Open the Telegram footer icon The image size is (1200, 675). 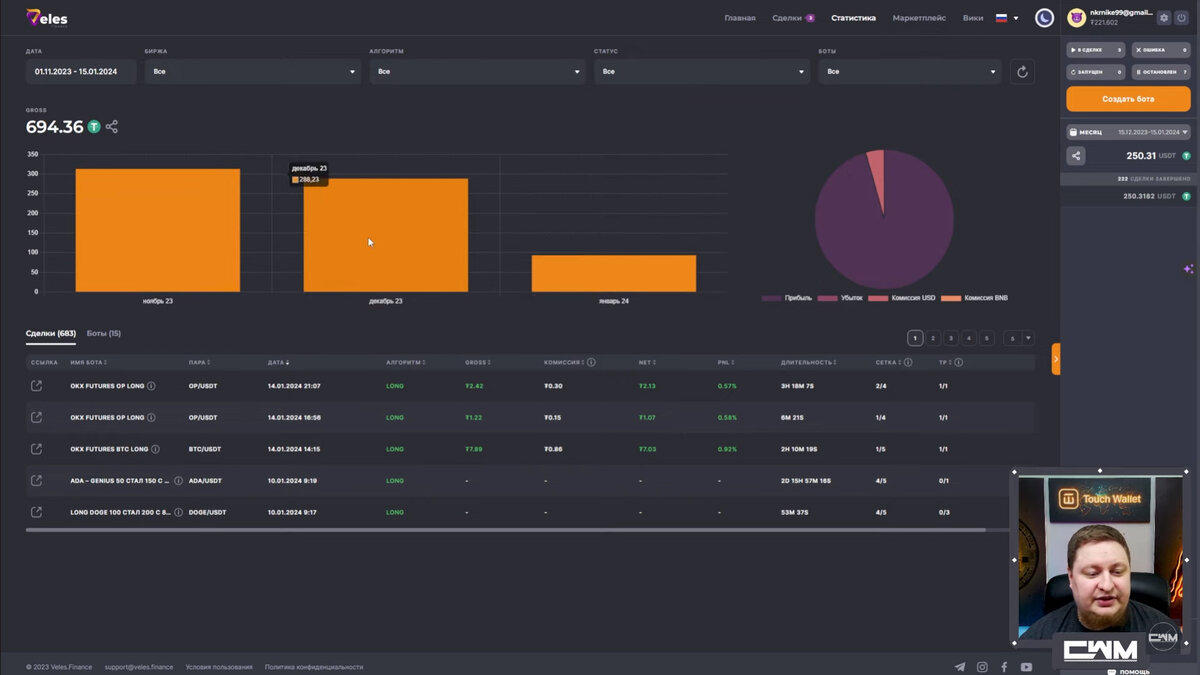(960, 667)
